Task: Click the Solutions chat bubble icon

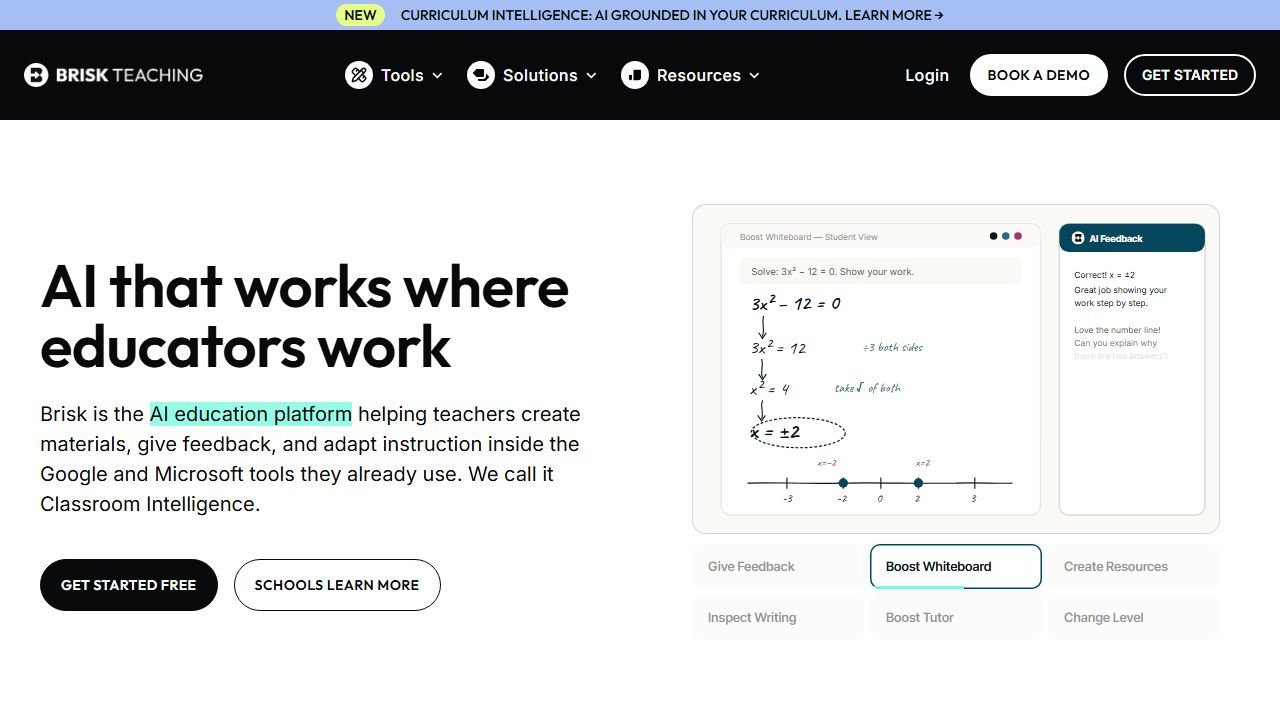Action: 481,75
